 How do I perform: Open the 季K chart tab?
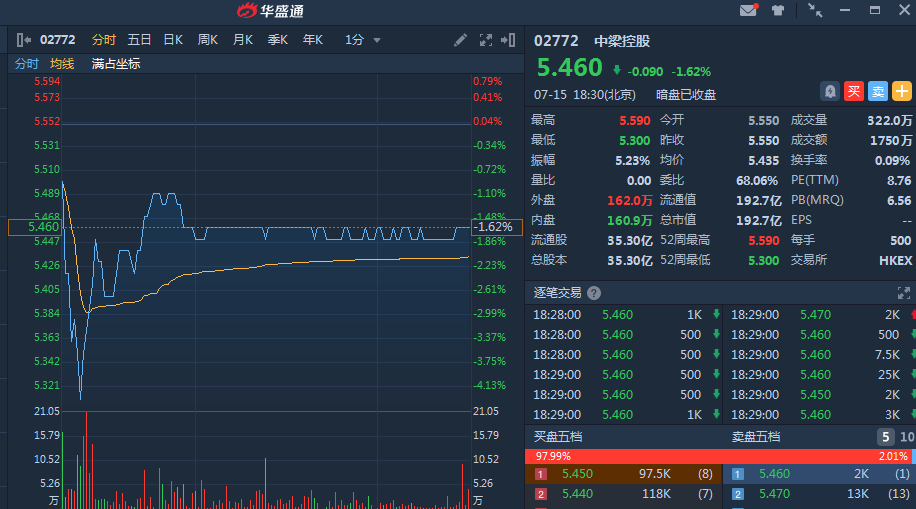[x=277, y=40]
